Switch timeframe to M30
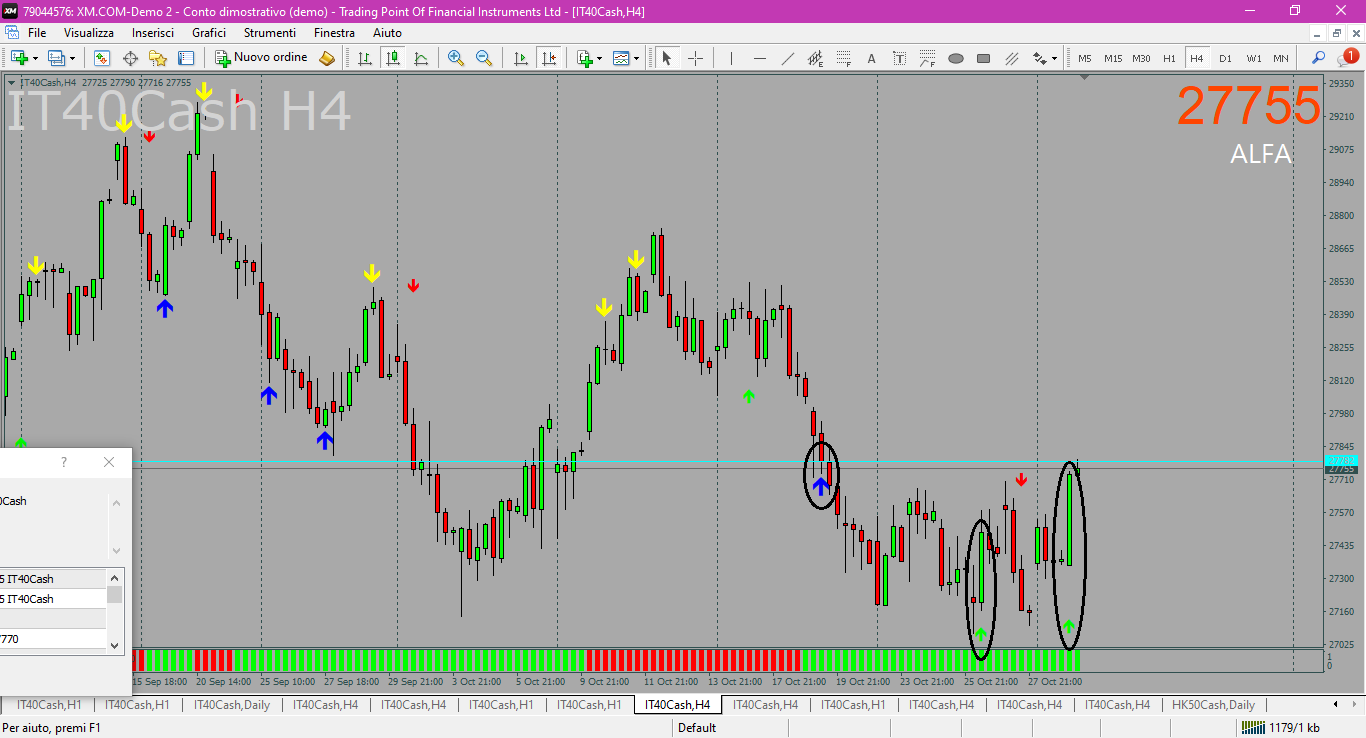The width and height of the screenshot is (1366, 738). [x=1141, y=58]
